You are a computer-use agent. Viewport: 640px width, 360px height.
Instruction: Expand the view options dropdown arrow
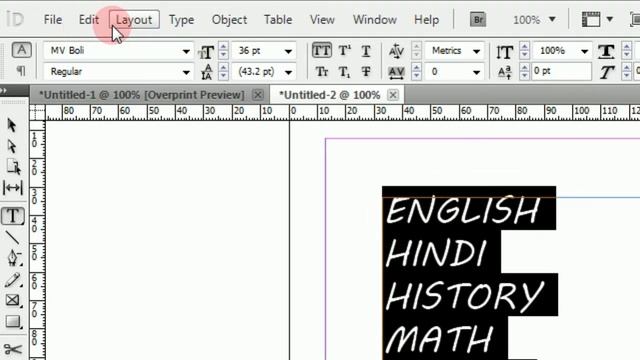pos(609,19)
